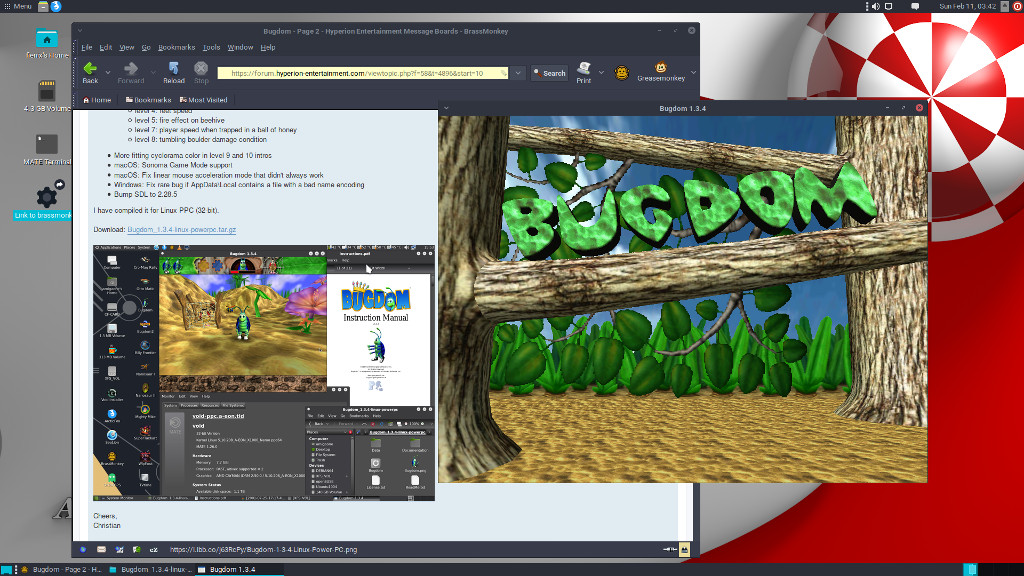Click the clock showing Sun Feb 11

point(967,6)
